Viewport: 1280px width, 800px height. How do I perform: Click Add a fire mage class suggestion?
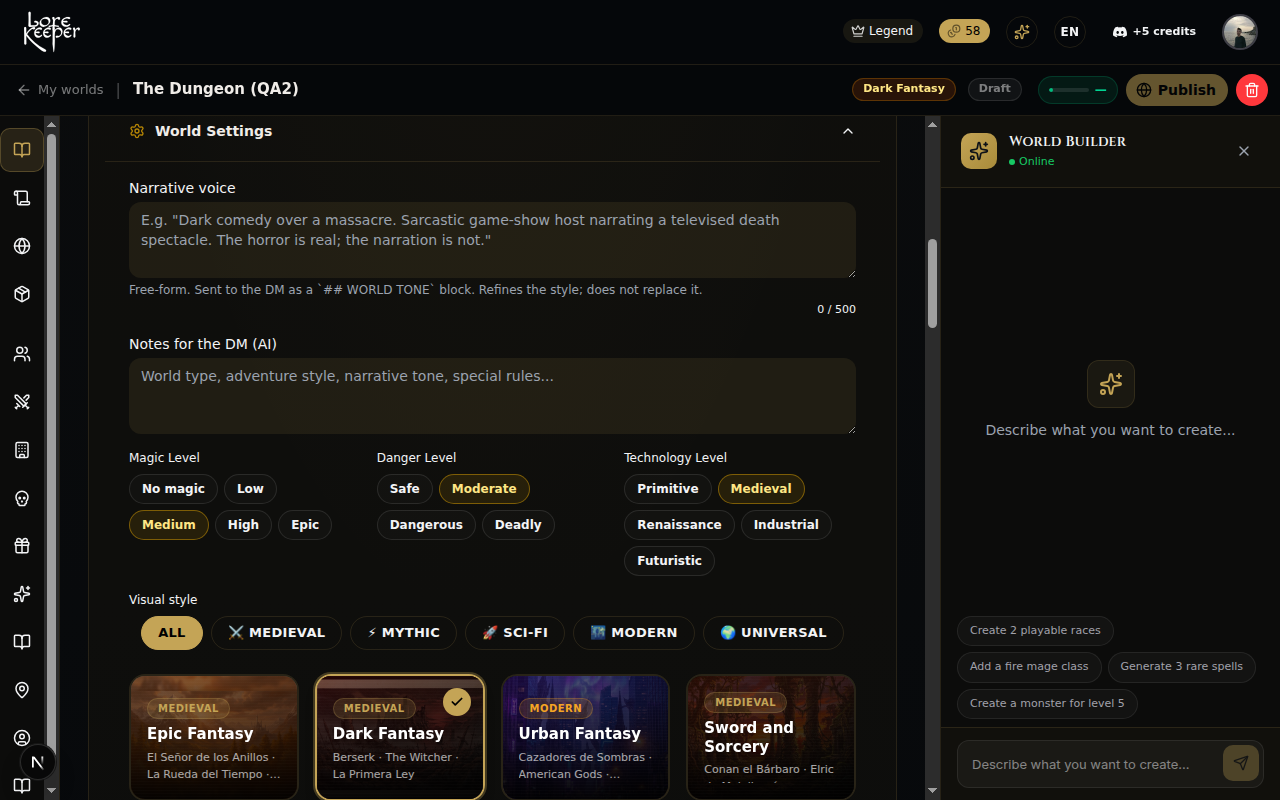coord(1029,667)
